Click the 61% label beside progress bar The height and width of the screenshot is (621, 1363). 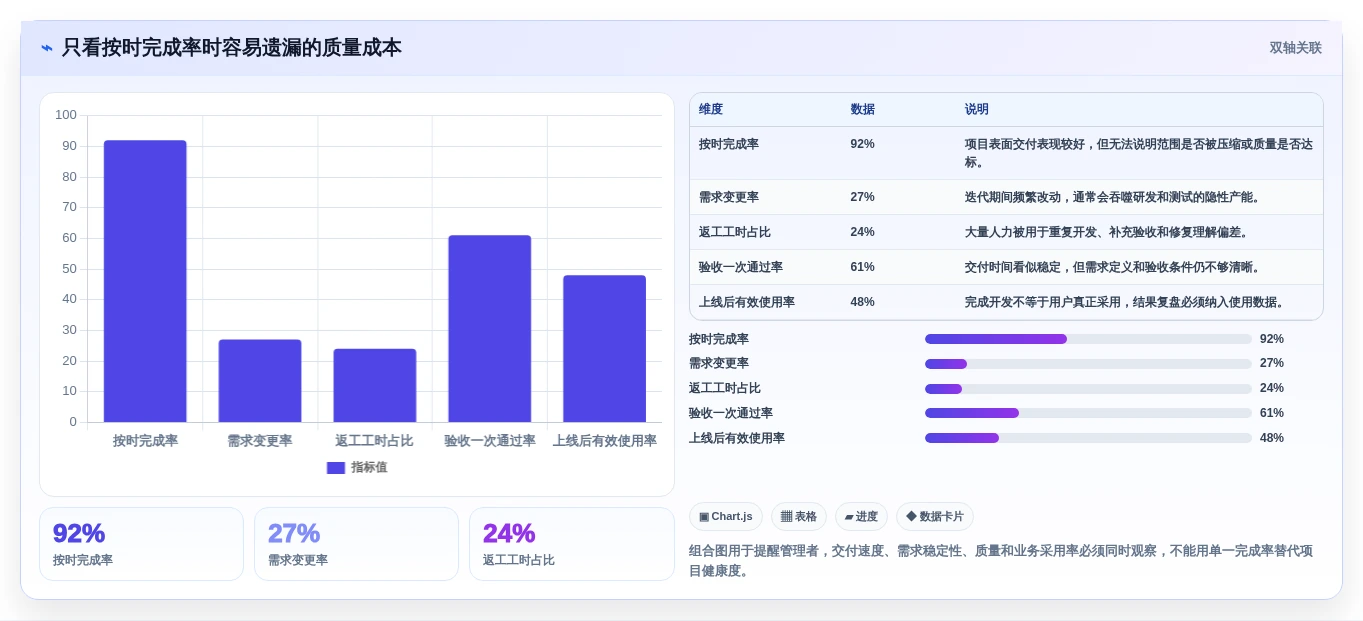1272,413
